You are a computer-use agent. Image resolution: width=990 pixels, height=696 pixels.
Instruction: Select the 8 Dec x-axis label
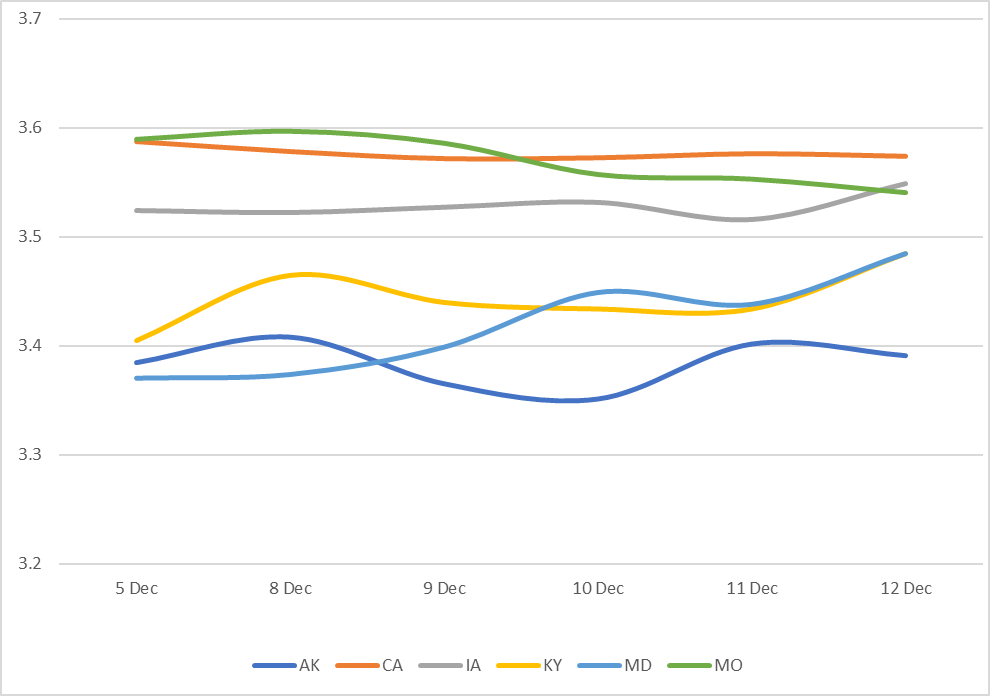290,588
